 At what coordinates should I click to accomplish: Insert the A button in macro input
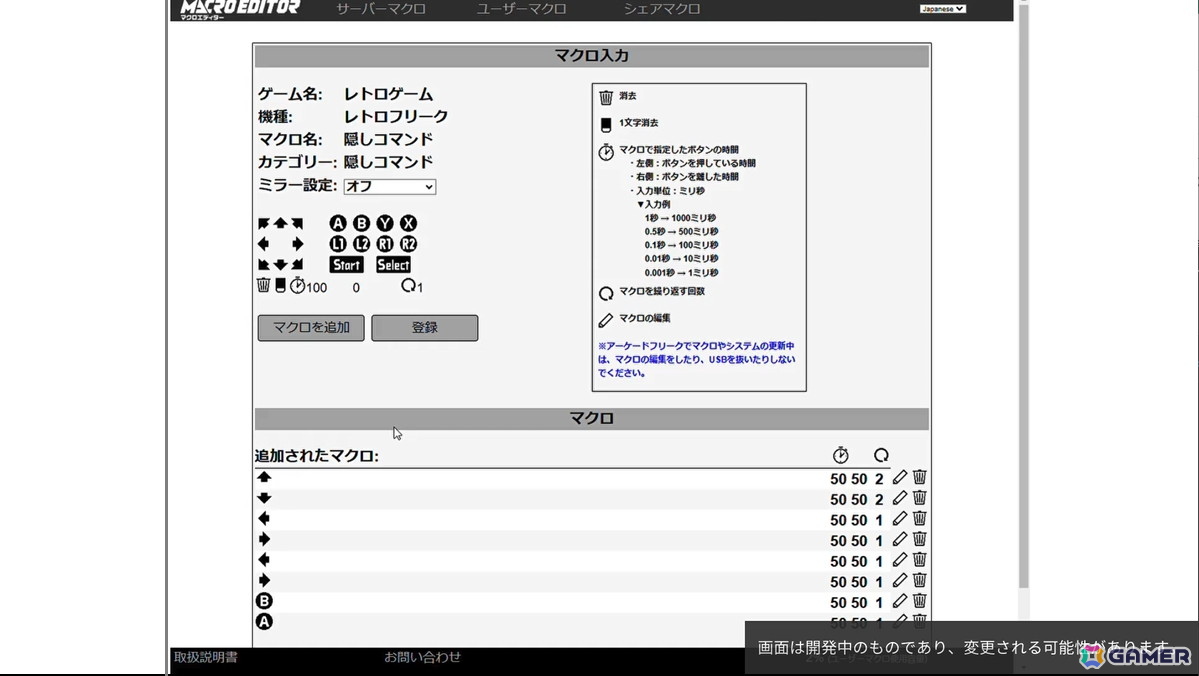click(338, 223)
